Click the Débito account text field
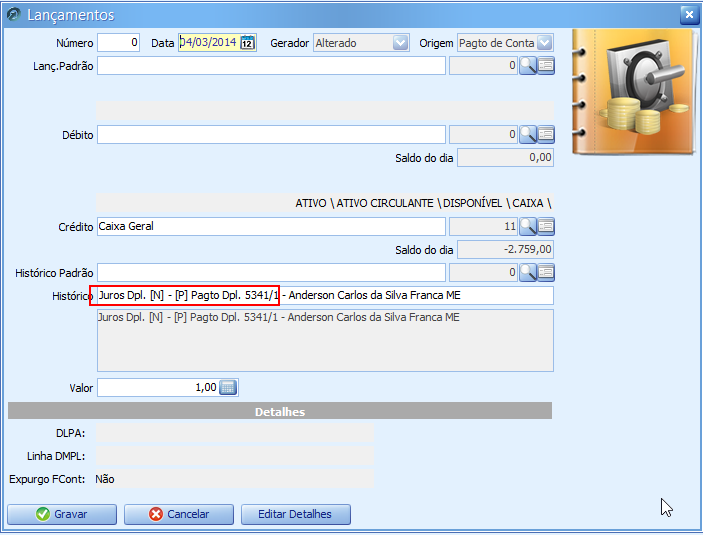The height and width of the screenshot is (535, 703). [271, 135]
